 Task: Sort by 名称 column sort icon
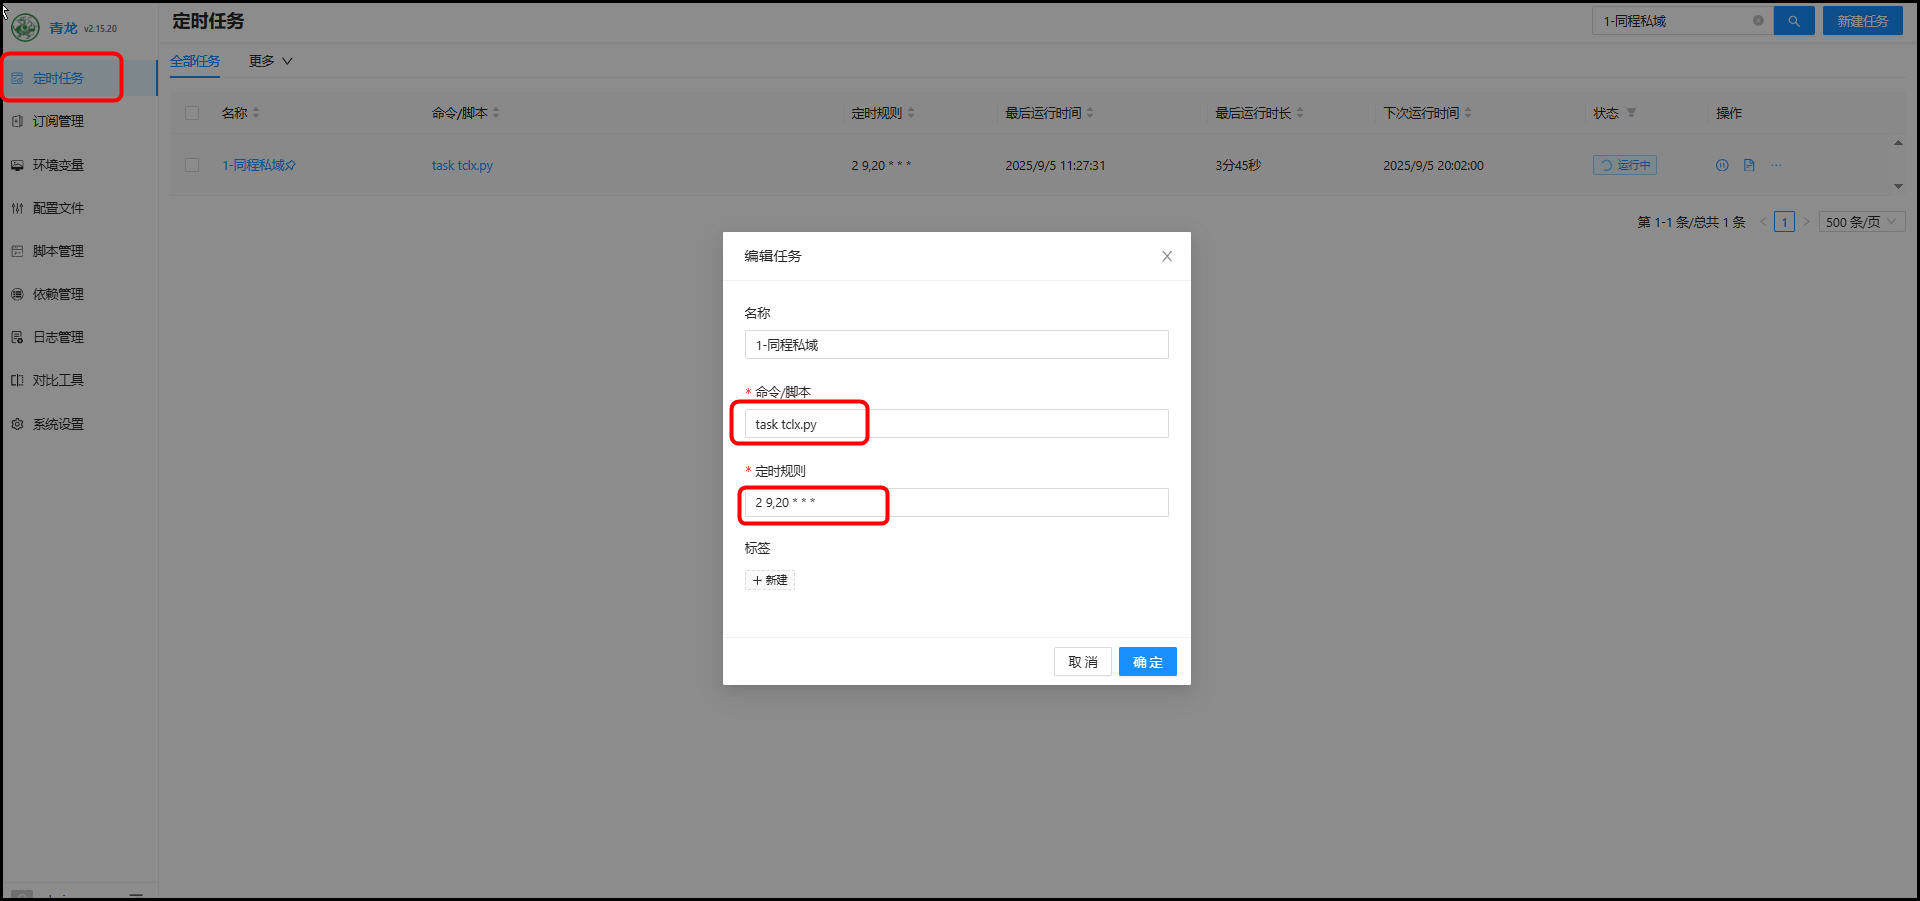tap(256, 113)
